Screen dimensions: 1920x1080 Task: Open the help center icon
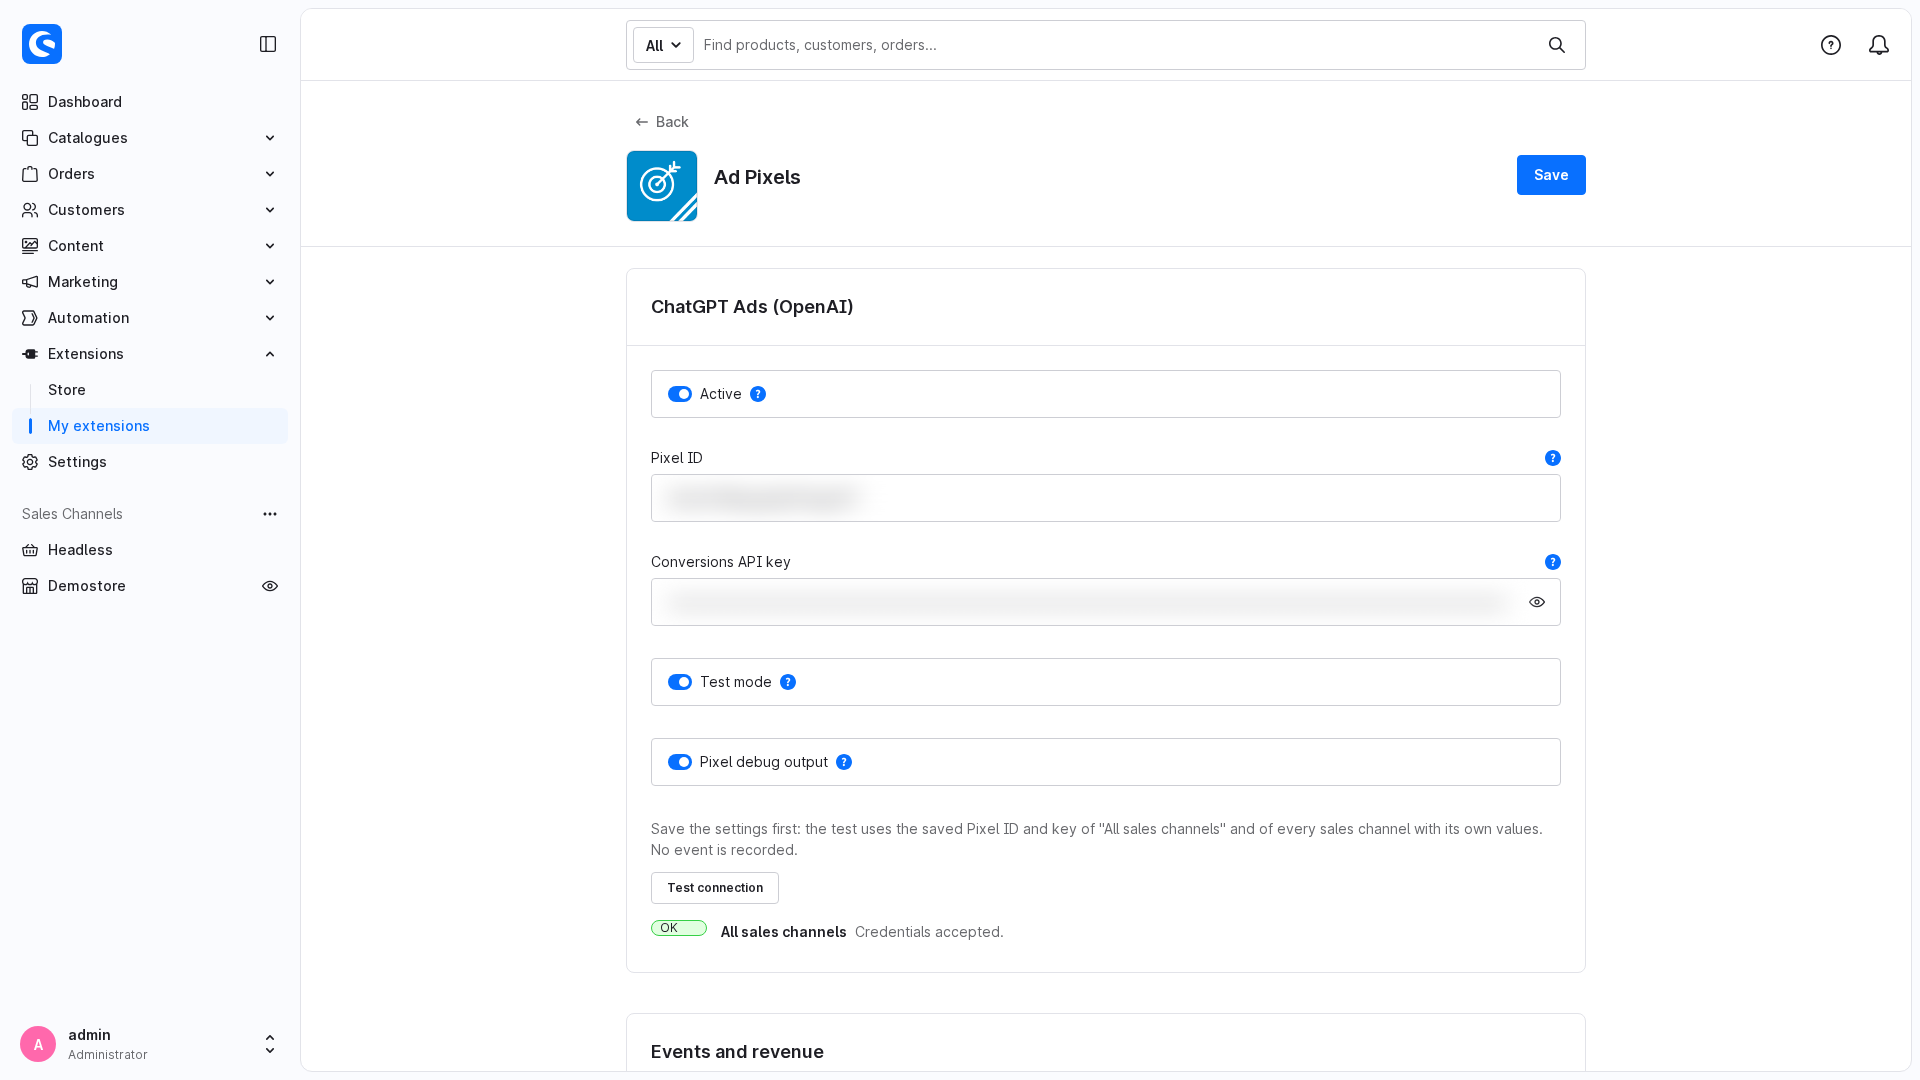1831,45
